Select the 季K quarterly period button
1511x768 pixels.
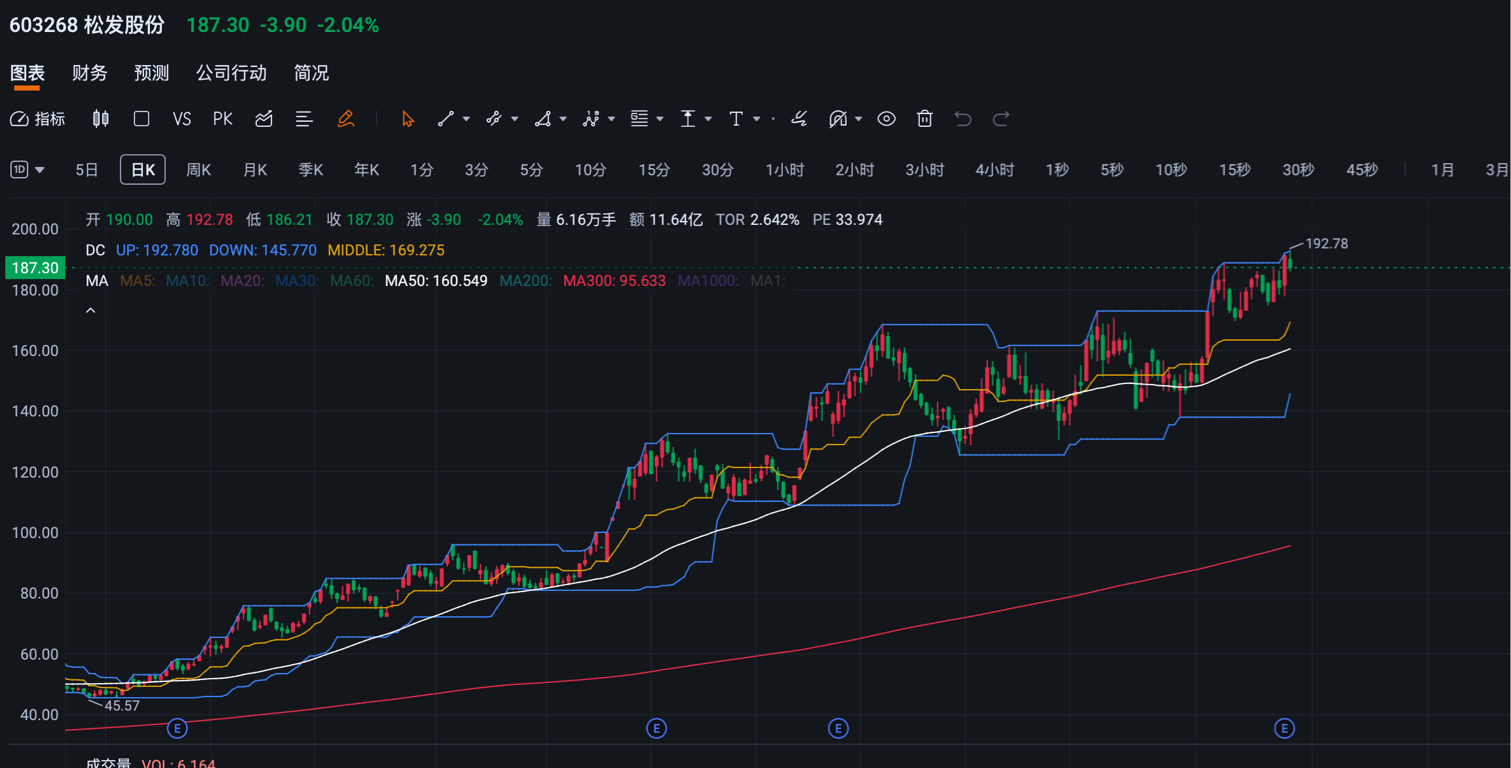(x=311, y=170)
